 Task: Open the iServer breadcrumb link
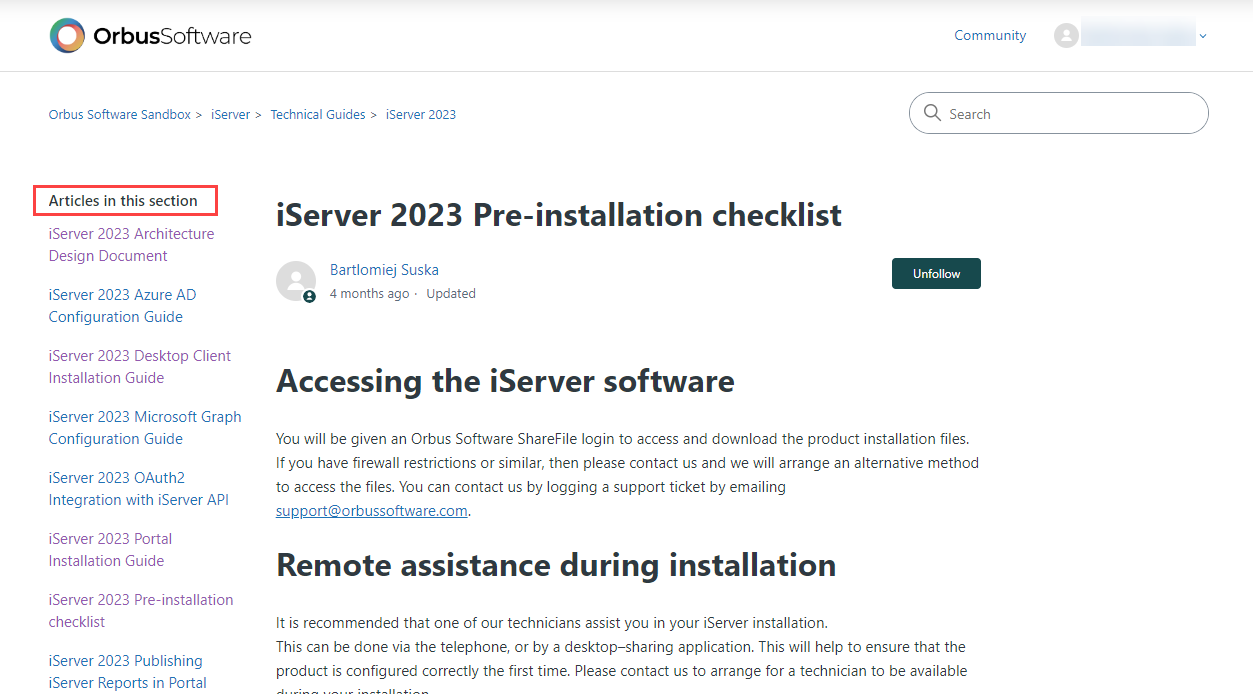click(230, 115)
